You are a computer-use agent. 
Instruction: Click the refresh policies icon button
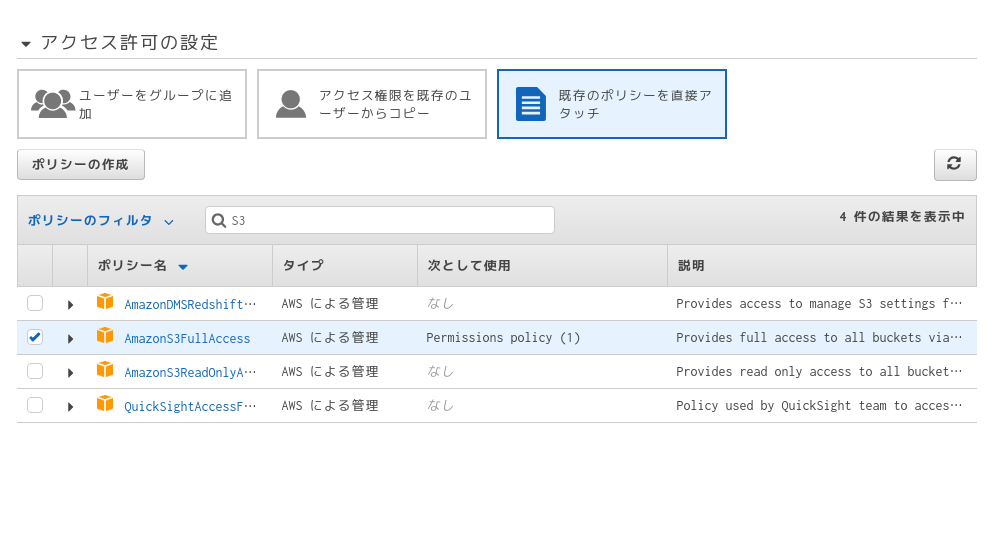954,165
